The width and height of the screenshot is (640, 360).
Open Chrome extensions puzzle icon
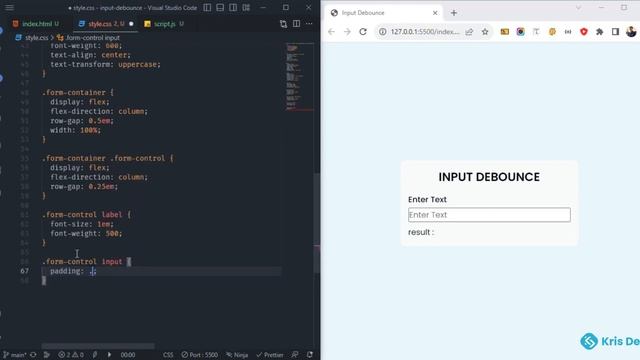(600, 31)
